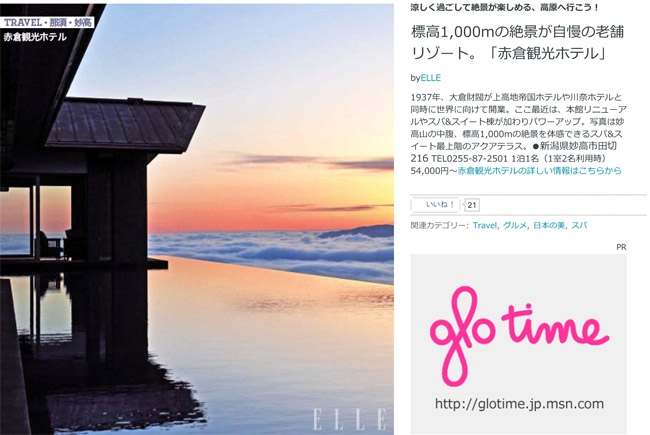This screenshot has width=650, height=435.
Task: Click the headline 標高1,000mの絶景が自慢の老舗リゾート
Action: click(x=517, y=43)
